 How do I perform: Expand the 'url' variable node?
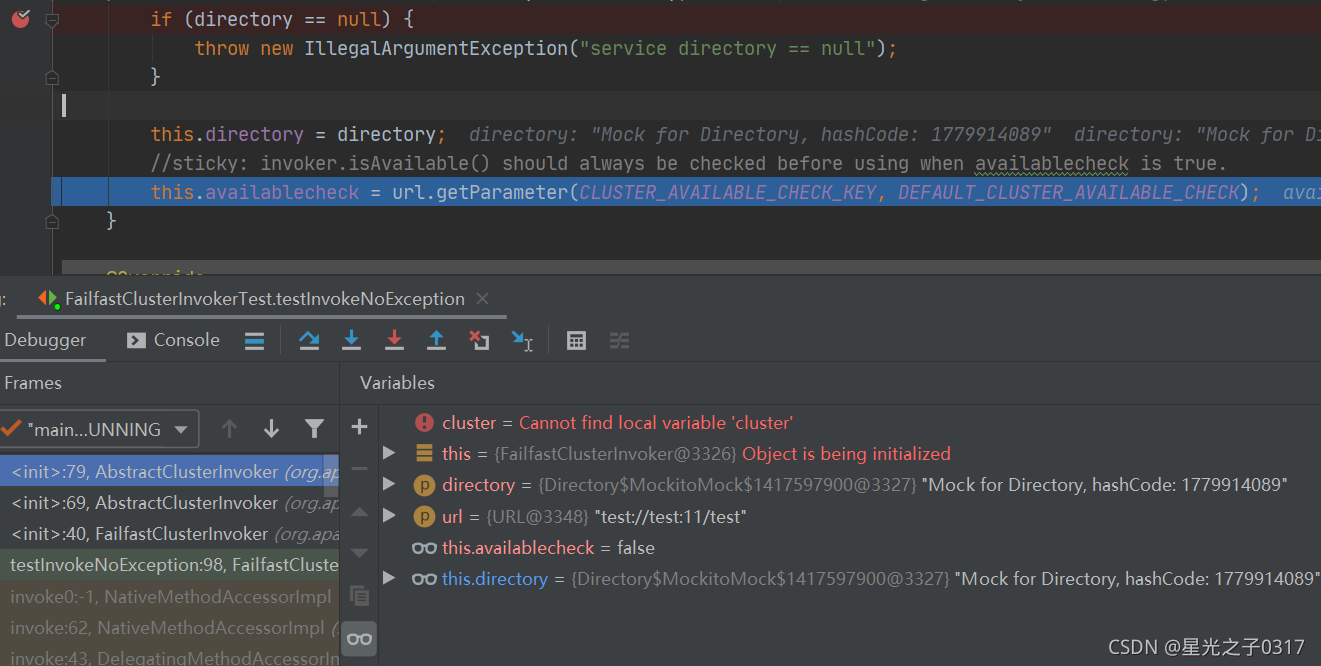[389, 516]
